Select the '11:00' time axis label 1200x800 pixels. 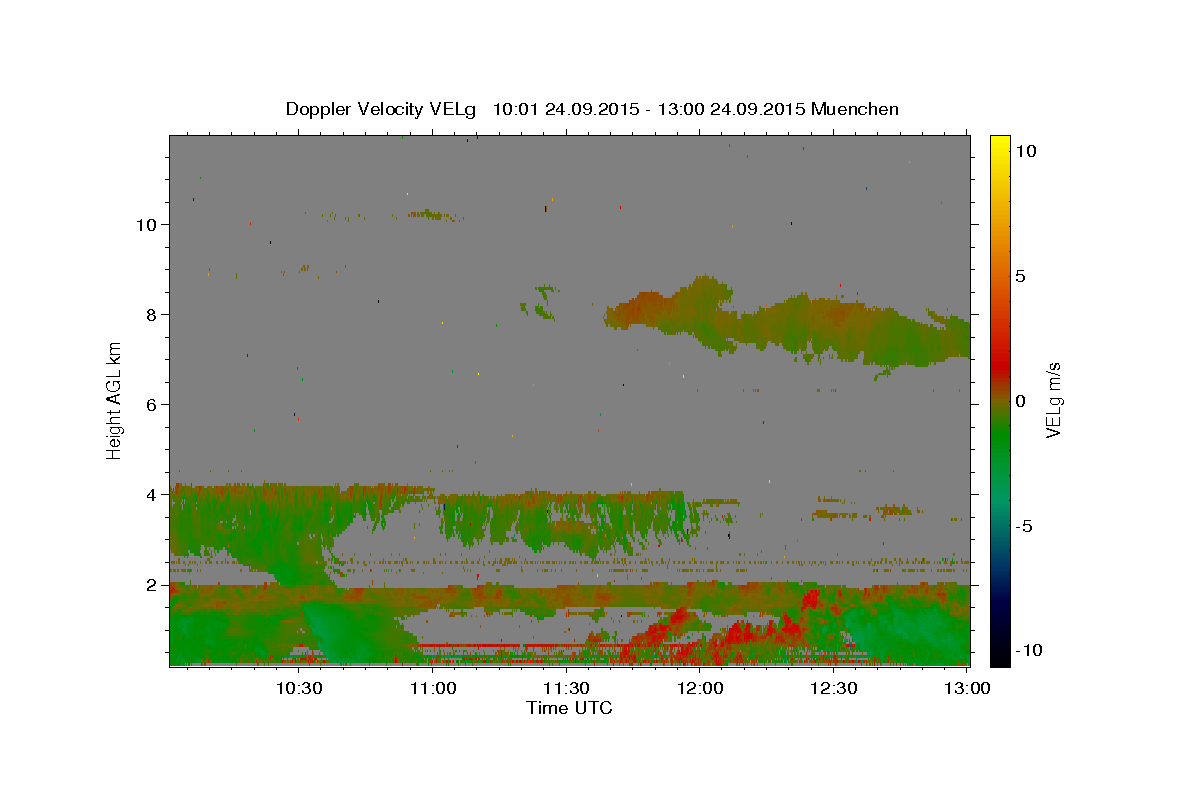point(433,688)
